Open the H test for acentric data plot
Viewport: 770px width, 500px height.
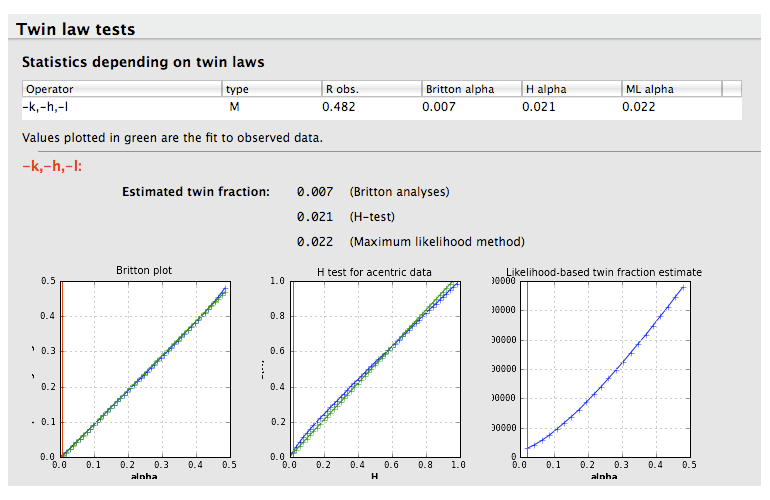pos(374,368)
